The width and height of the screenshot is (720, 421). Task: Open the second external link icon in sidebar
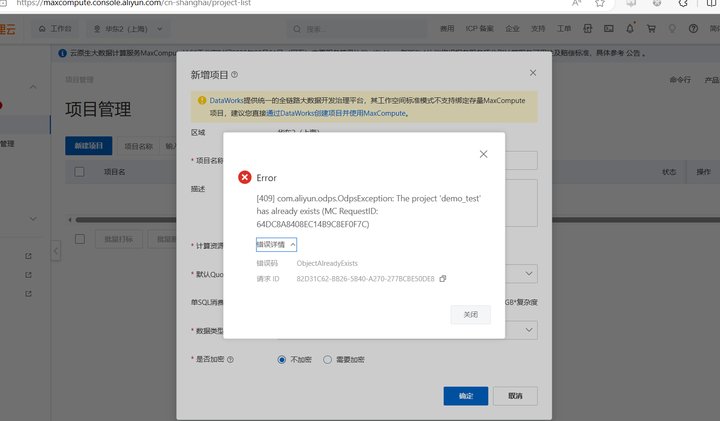click(28, 275)
